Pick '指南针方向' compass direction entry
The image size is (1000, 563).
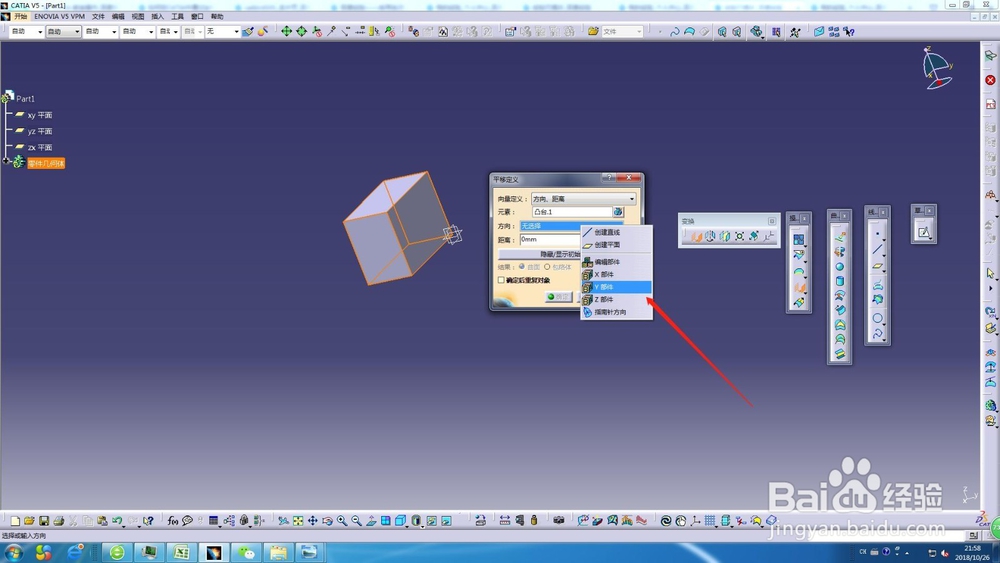pos(616,312)
